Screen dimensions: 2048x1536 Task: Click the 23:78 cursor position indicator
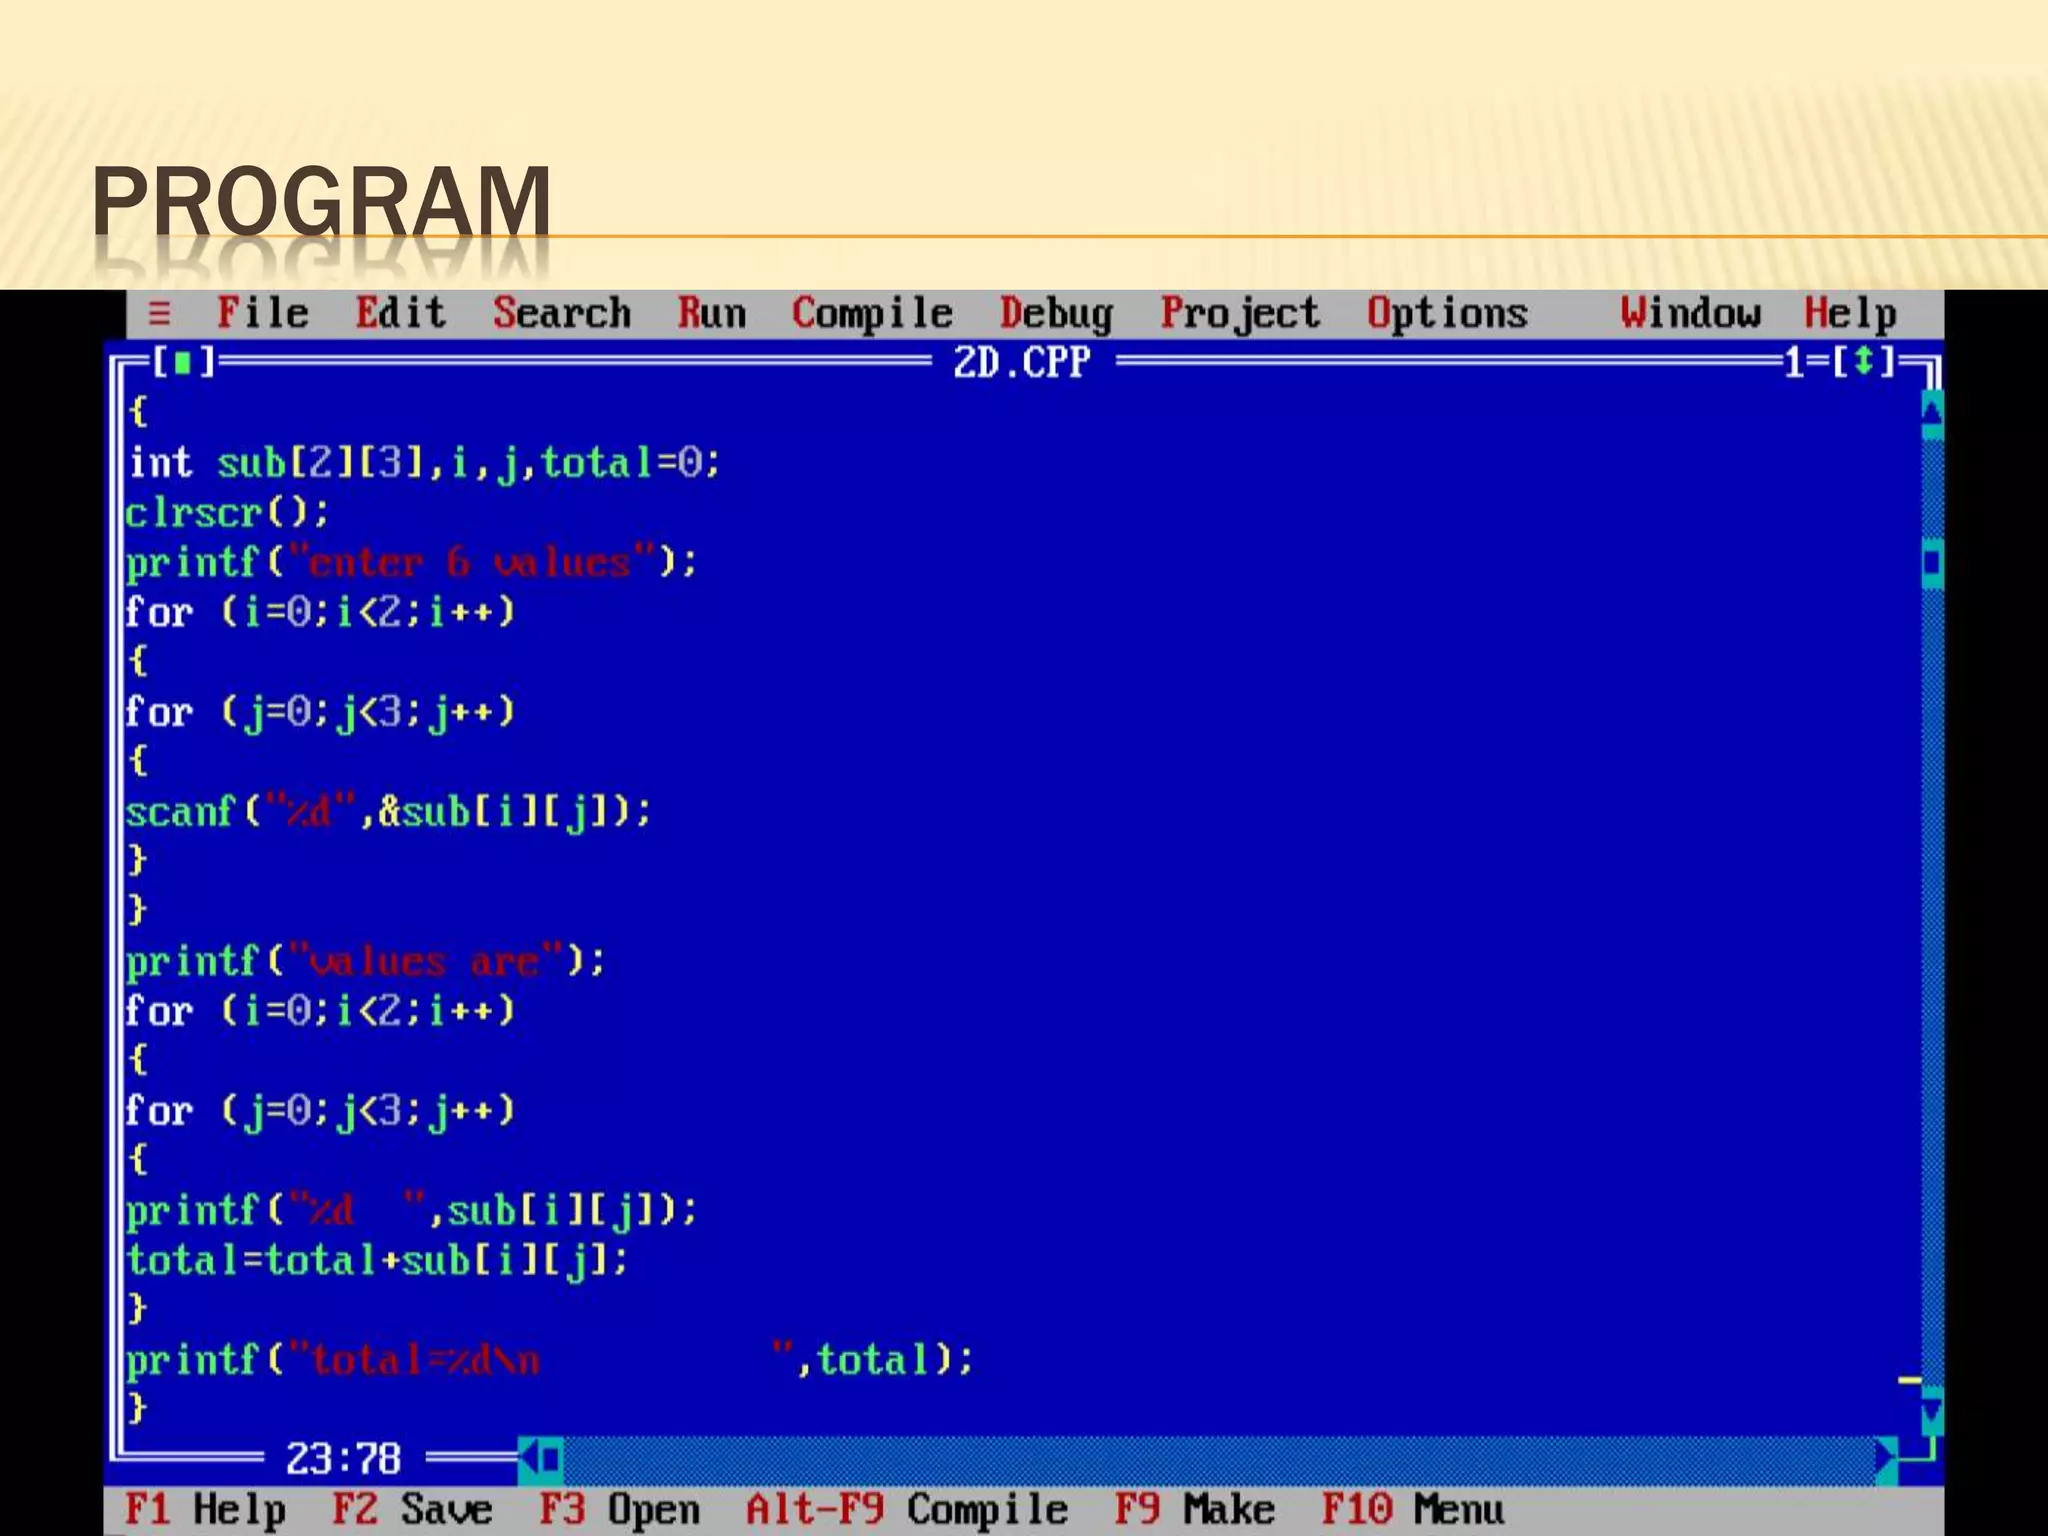pyautogui.click(x=344, y=1459)
